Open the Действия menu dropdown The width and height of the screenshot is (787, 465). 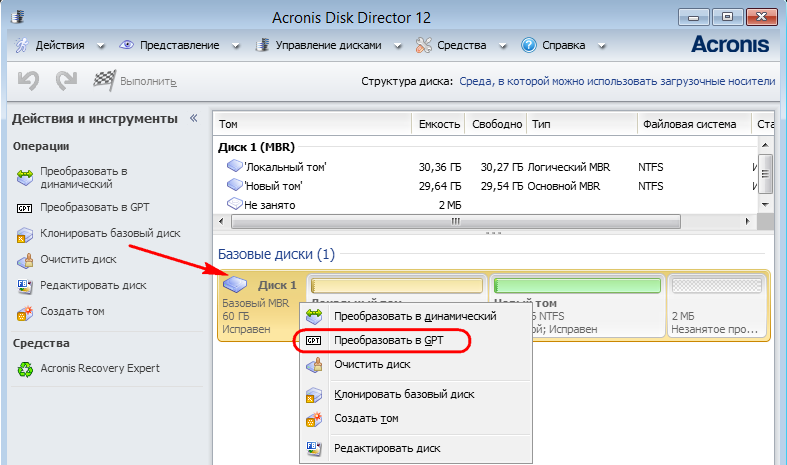[x=63, y=46]
